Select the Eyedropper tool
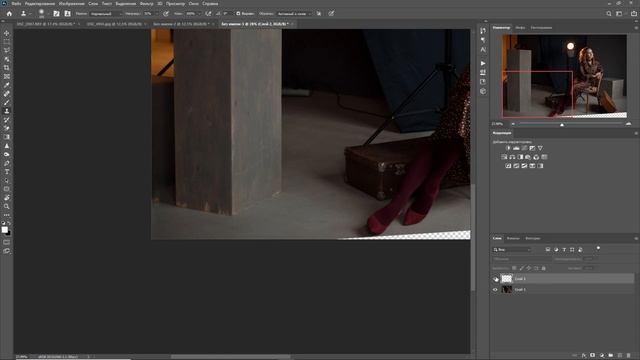Screen dimensions: 640x360 coord(7,85)
